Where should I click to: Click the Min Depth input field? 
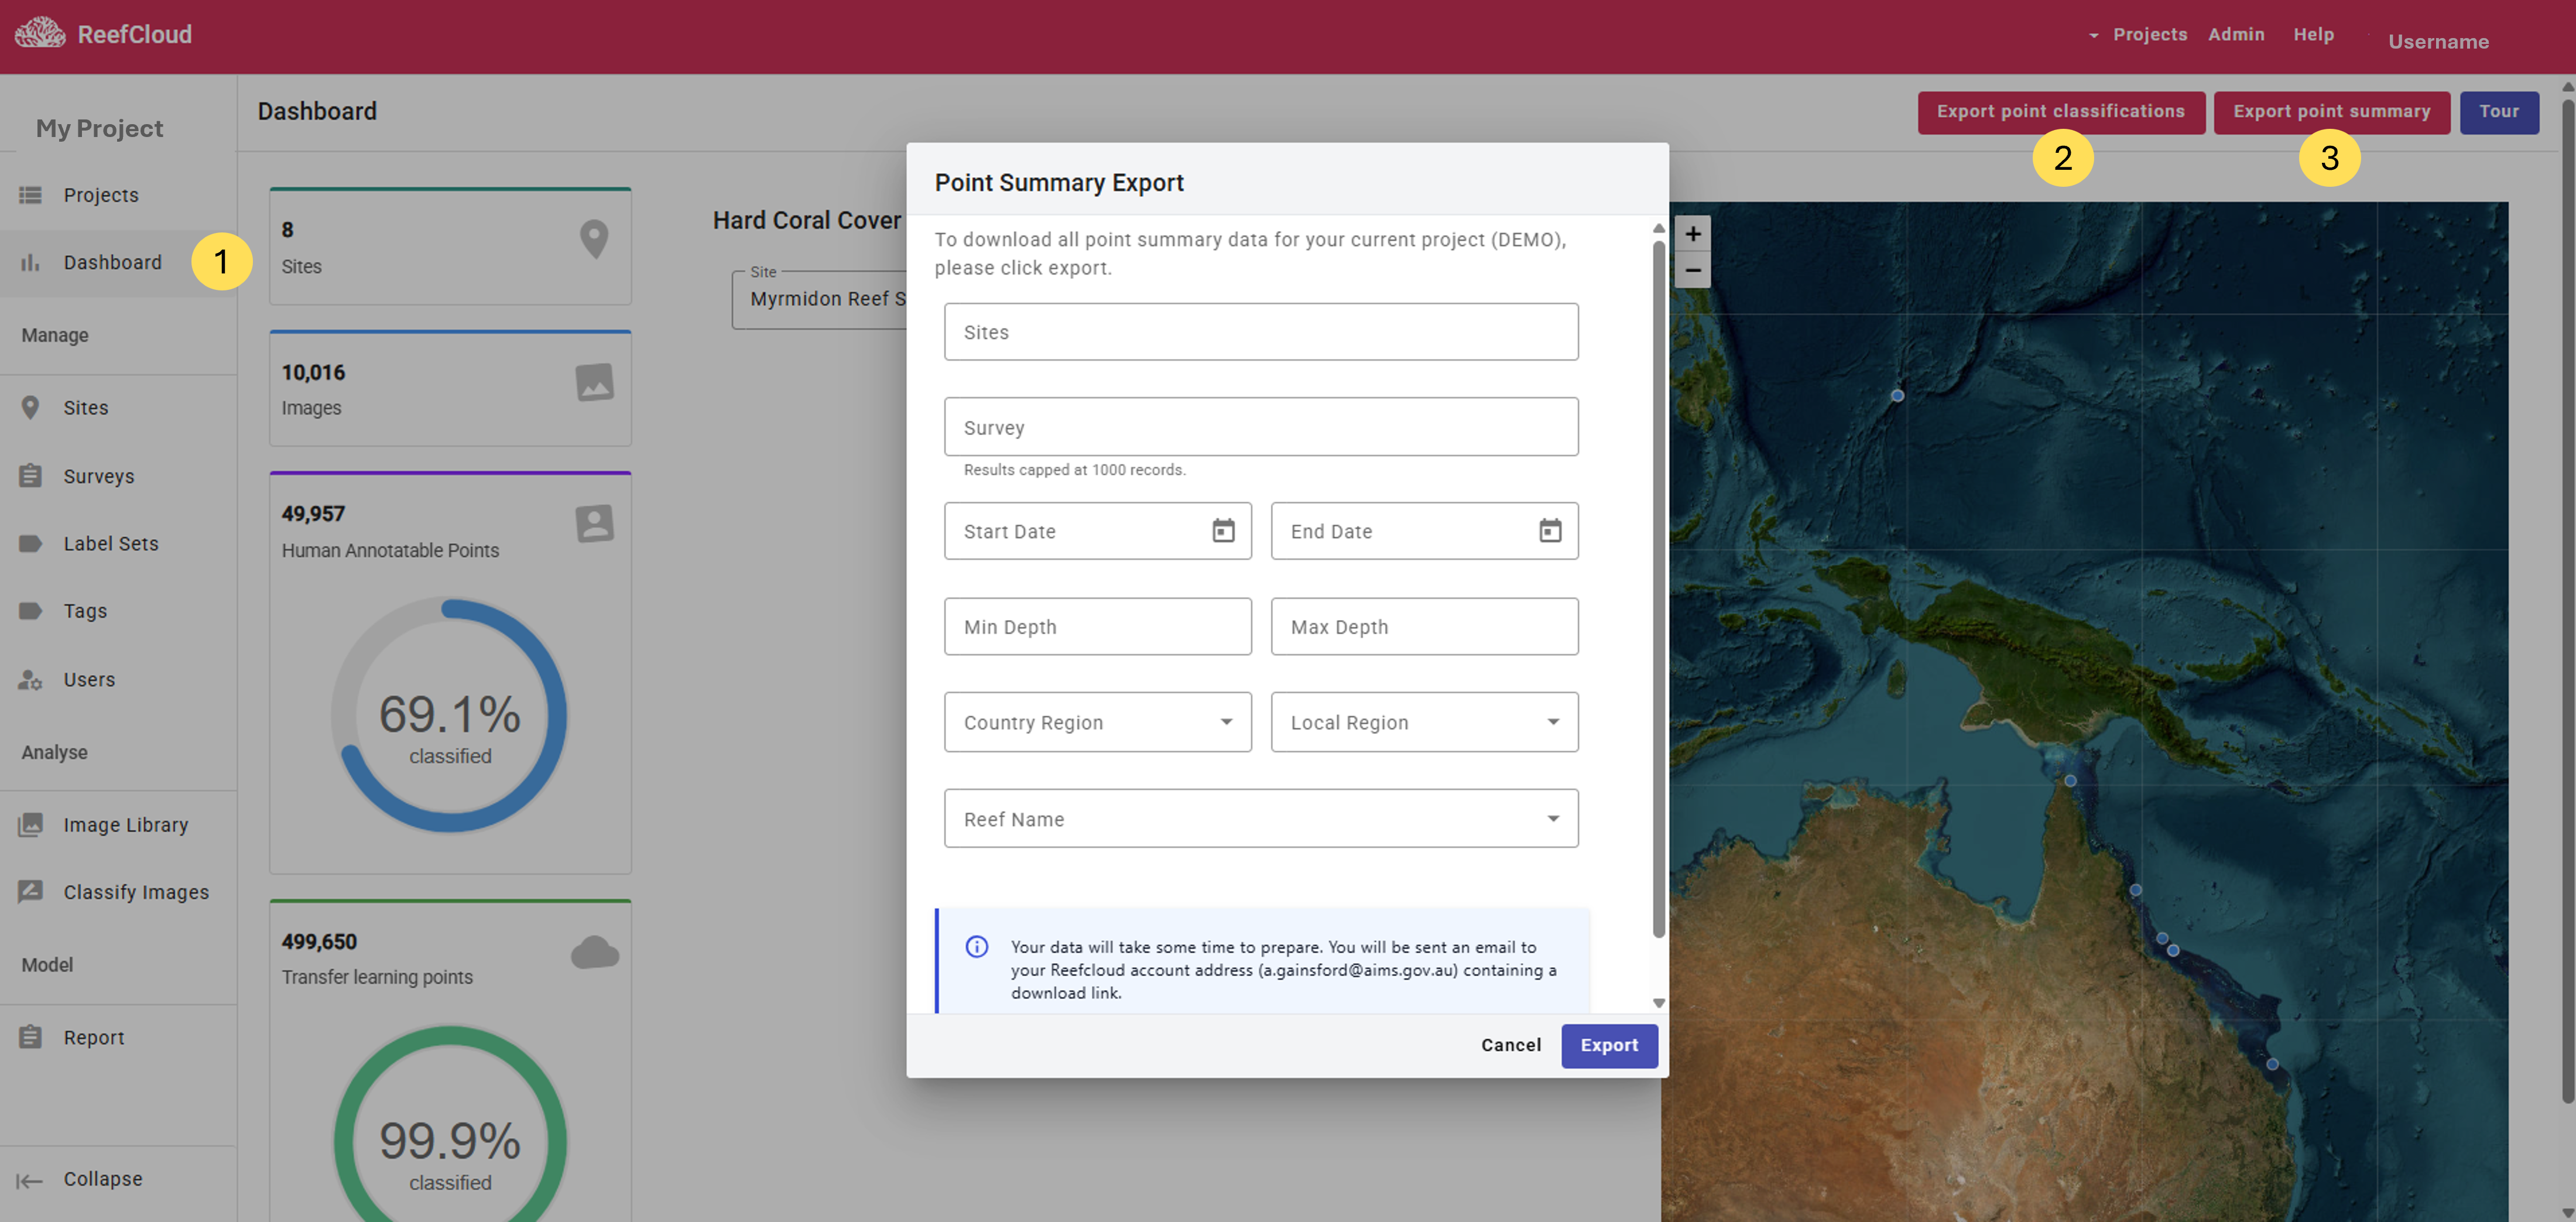point(1097,627)
